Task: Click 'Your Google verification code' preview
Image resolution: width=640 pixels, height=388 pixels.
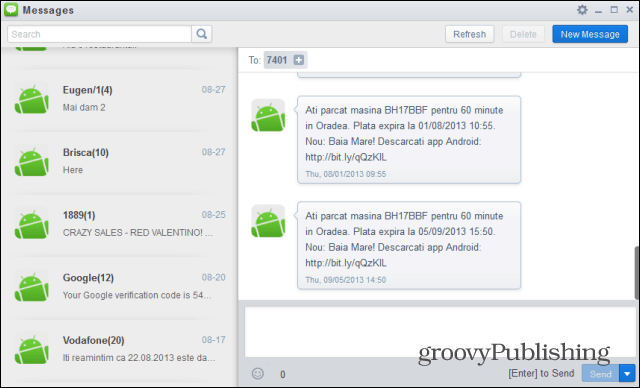Action: (137, 295)
